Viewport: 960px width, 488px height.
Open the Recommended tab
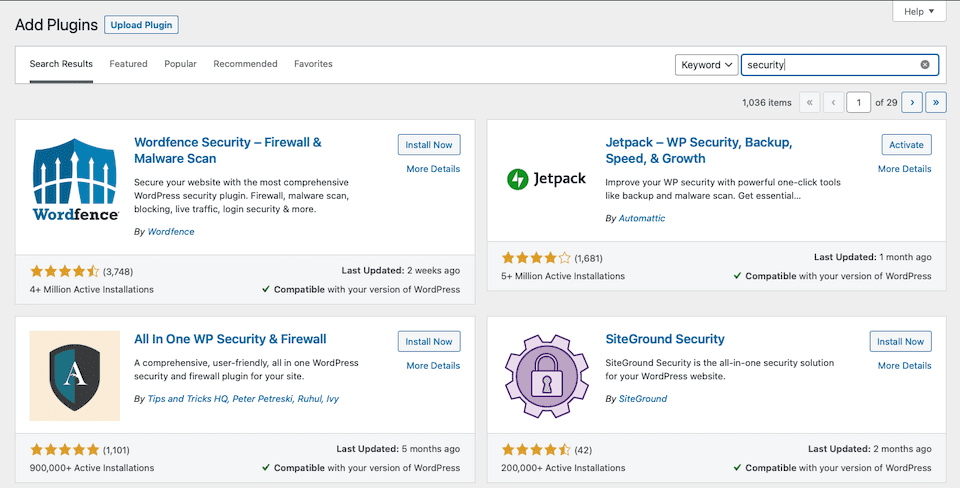coord(246,64)
